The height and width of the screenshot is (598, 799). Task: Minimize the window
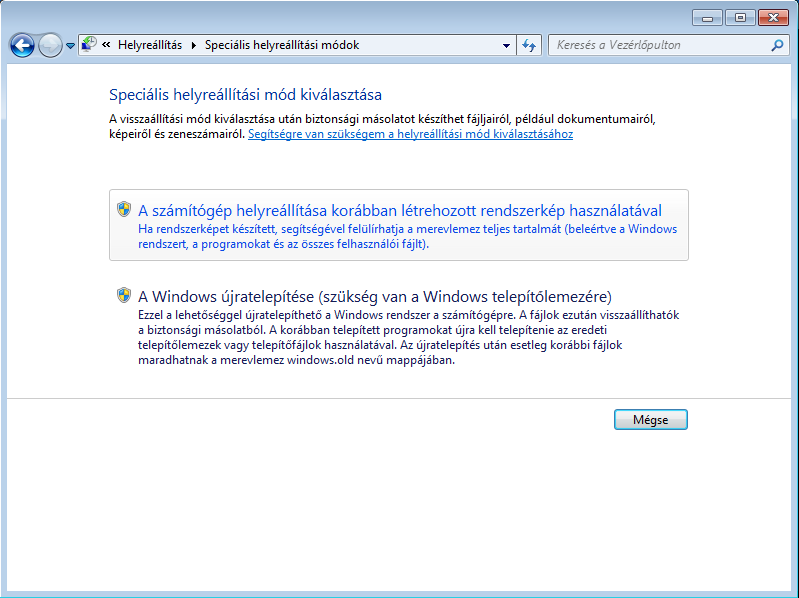tap(707, 18)
